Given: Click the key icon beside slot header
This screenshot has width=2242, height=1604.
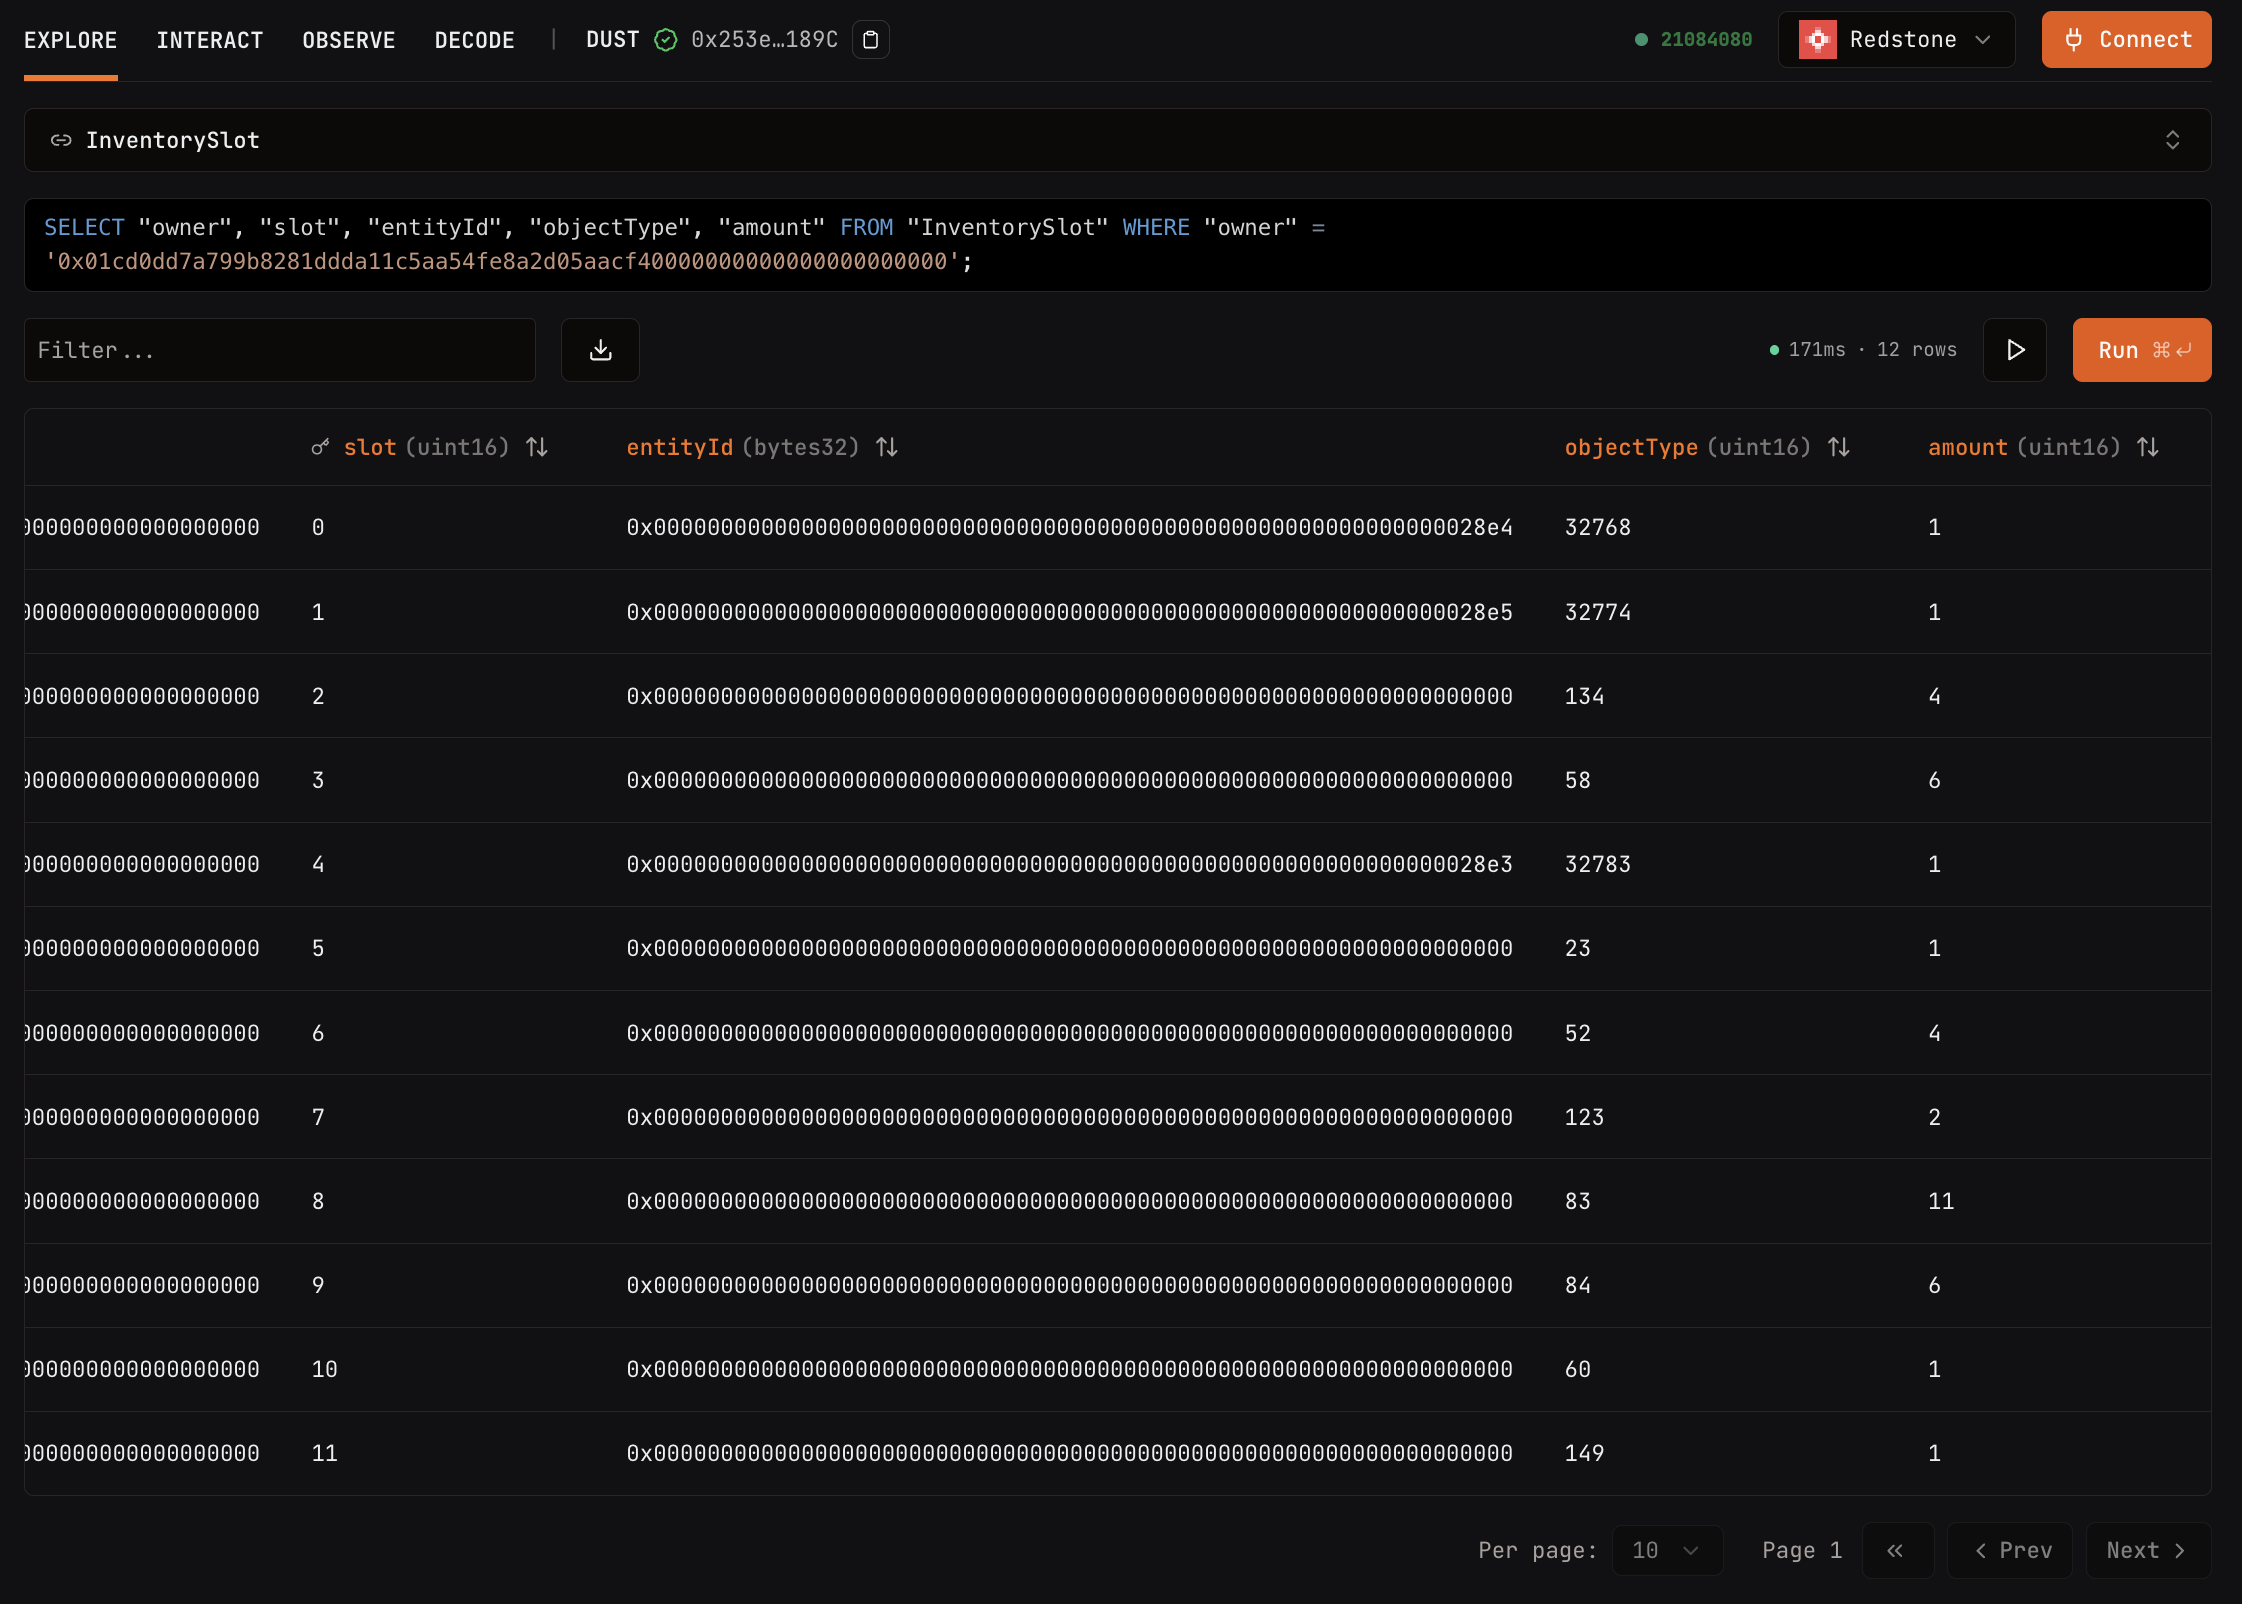Looking at the screenshot, I should (x=320, y=447).
